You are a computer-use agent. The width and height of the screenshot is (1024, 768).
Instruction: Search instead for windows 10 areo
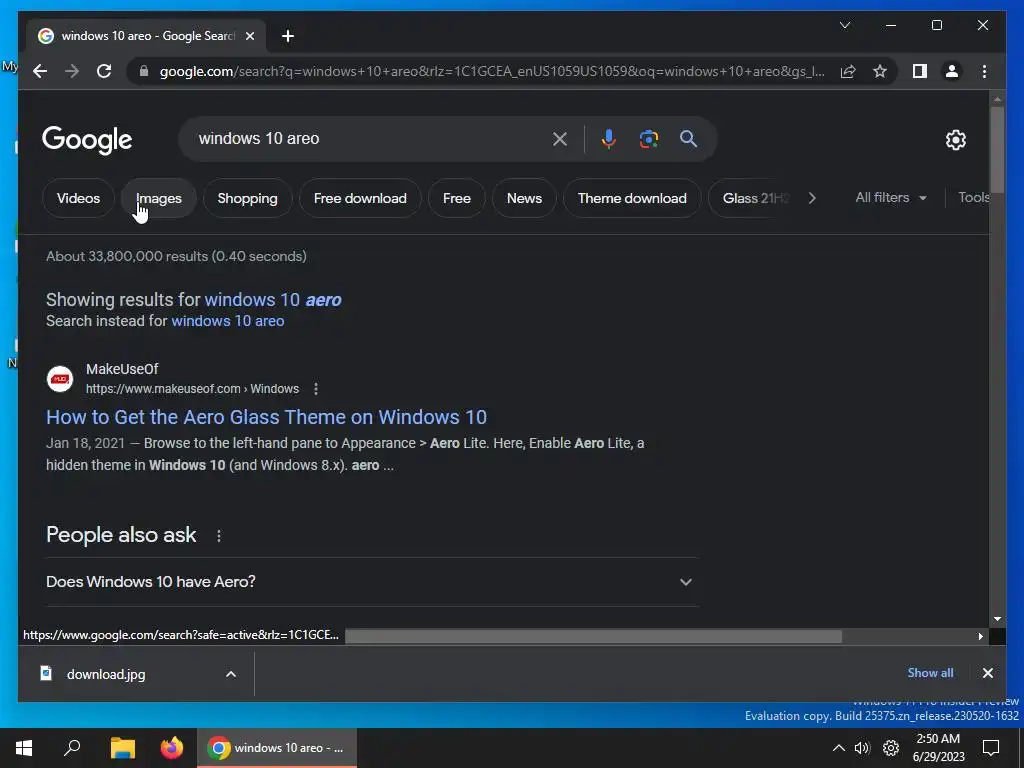click(x=228, y=321)
